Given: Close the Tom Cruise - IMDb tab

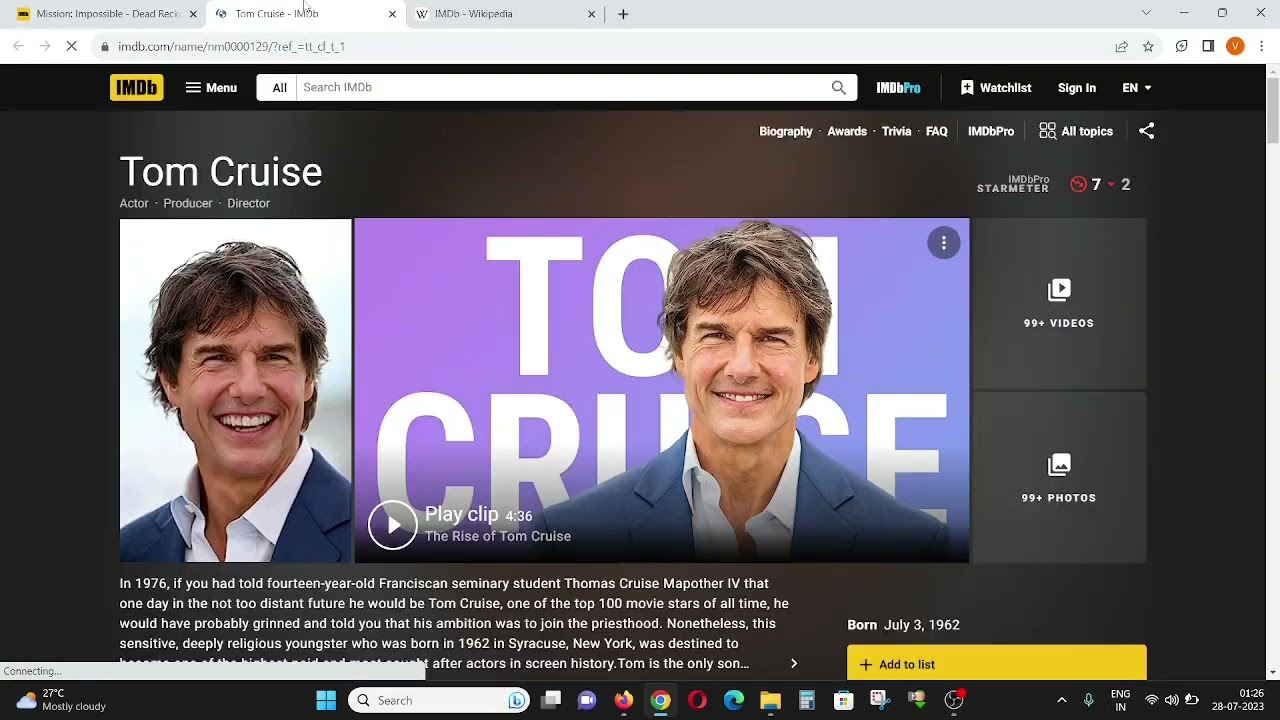Looking at the screenshot, I should 392,14.
